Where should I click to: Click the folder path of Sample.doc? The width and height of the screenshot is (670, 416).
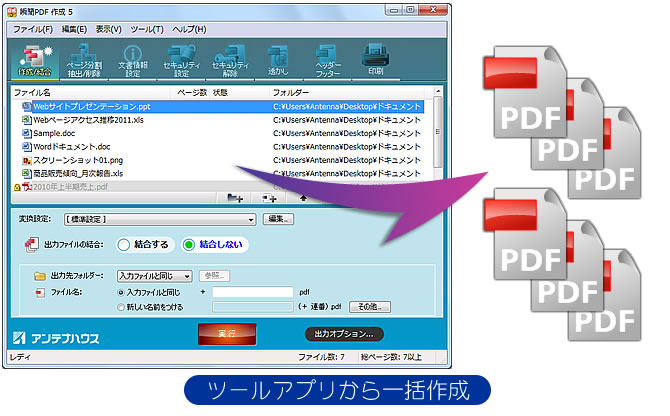pyautogui.click(x=347, y=133)
